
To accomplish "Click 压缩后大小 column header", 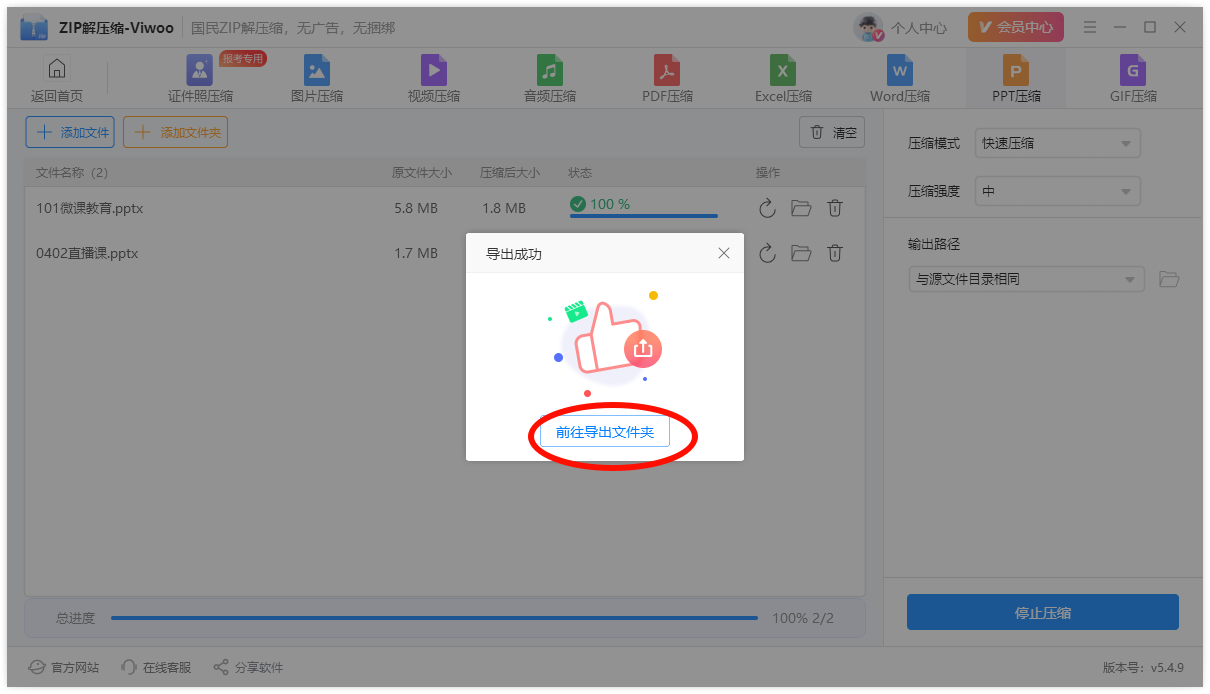I will (x=509, y=172).
